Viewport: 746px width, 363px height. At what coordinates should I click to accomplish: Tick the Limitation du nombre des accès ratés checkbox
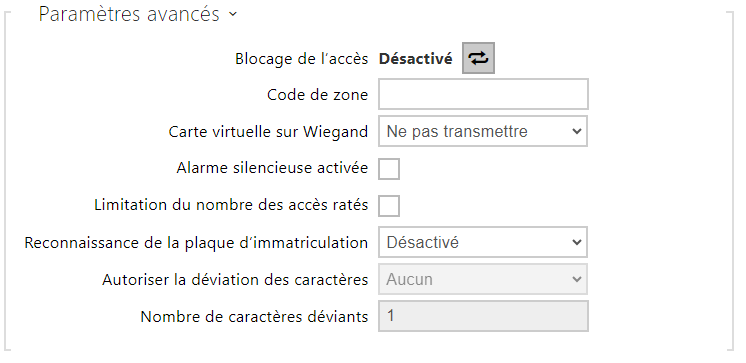click(x=389, y=206)
